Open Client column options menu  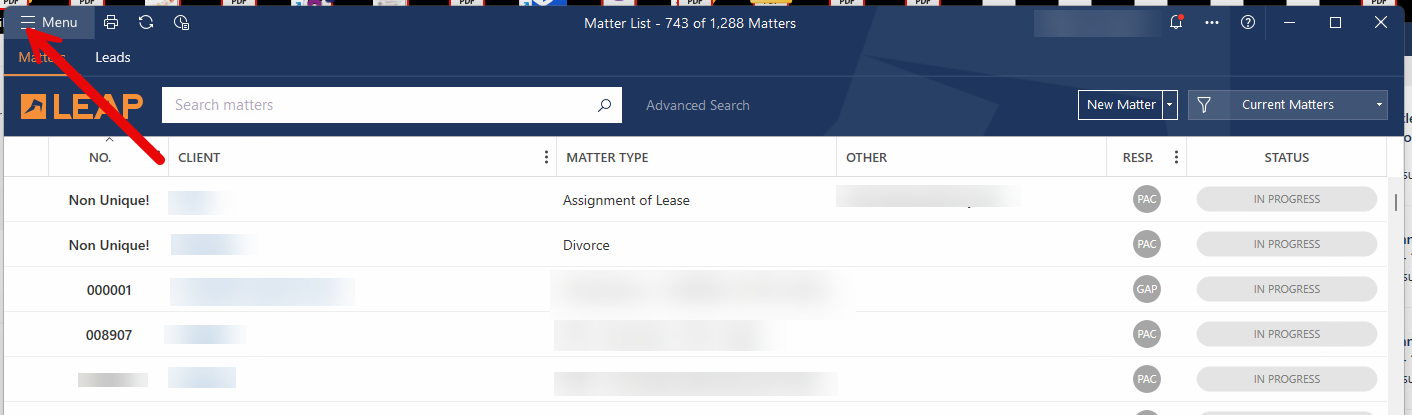coord(546,157)
